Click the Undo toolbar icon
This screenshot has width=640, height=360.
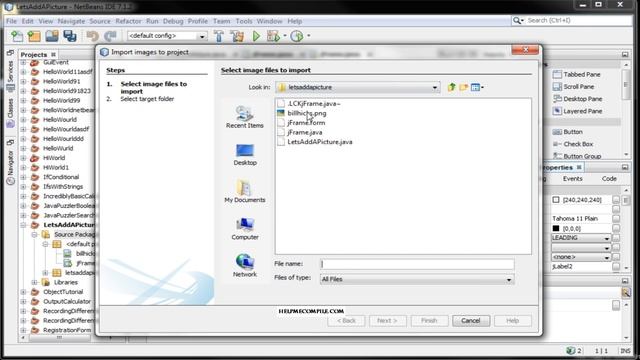93,36
